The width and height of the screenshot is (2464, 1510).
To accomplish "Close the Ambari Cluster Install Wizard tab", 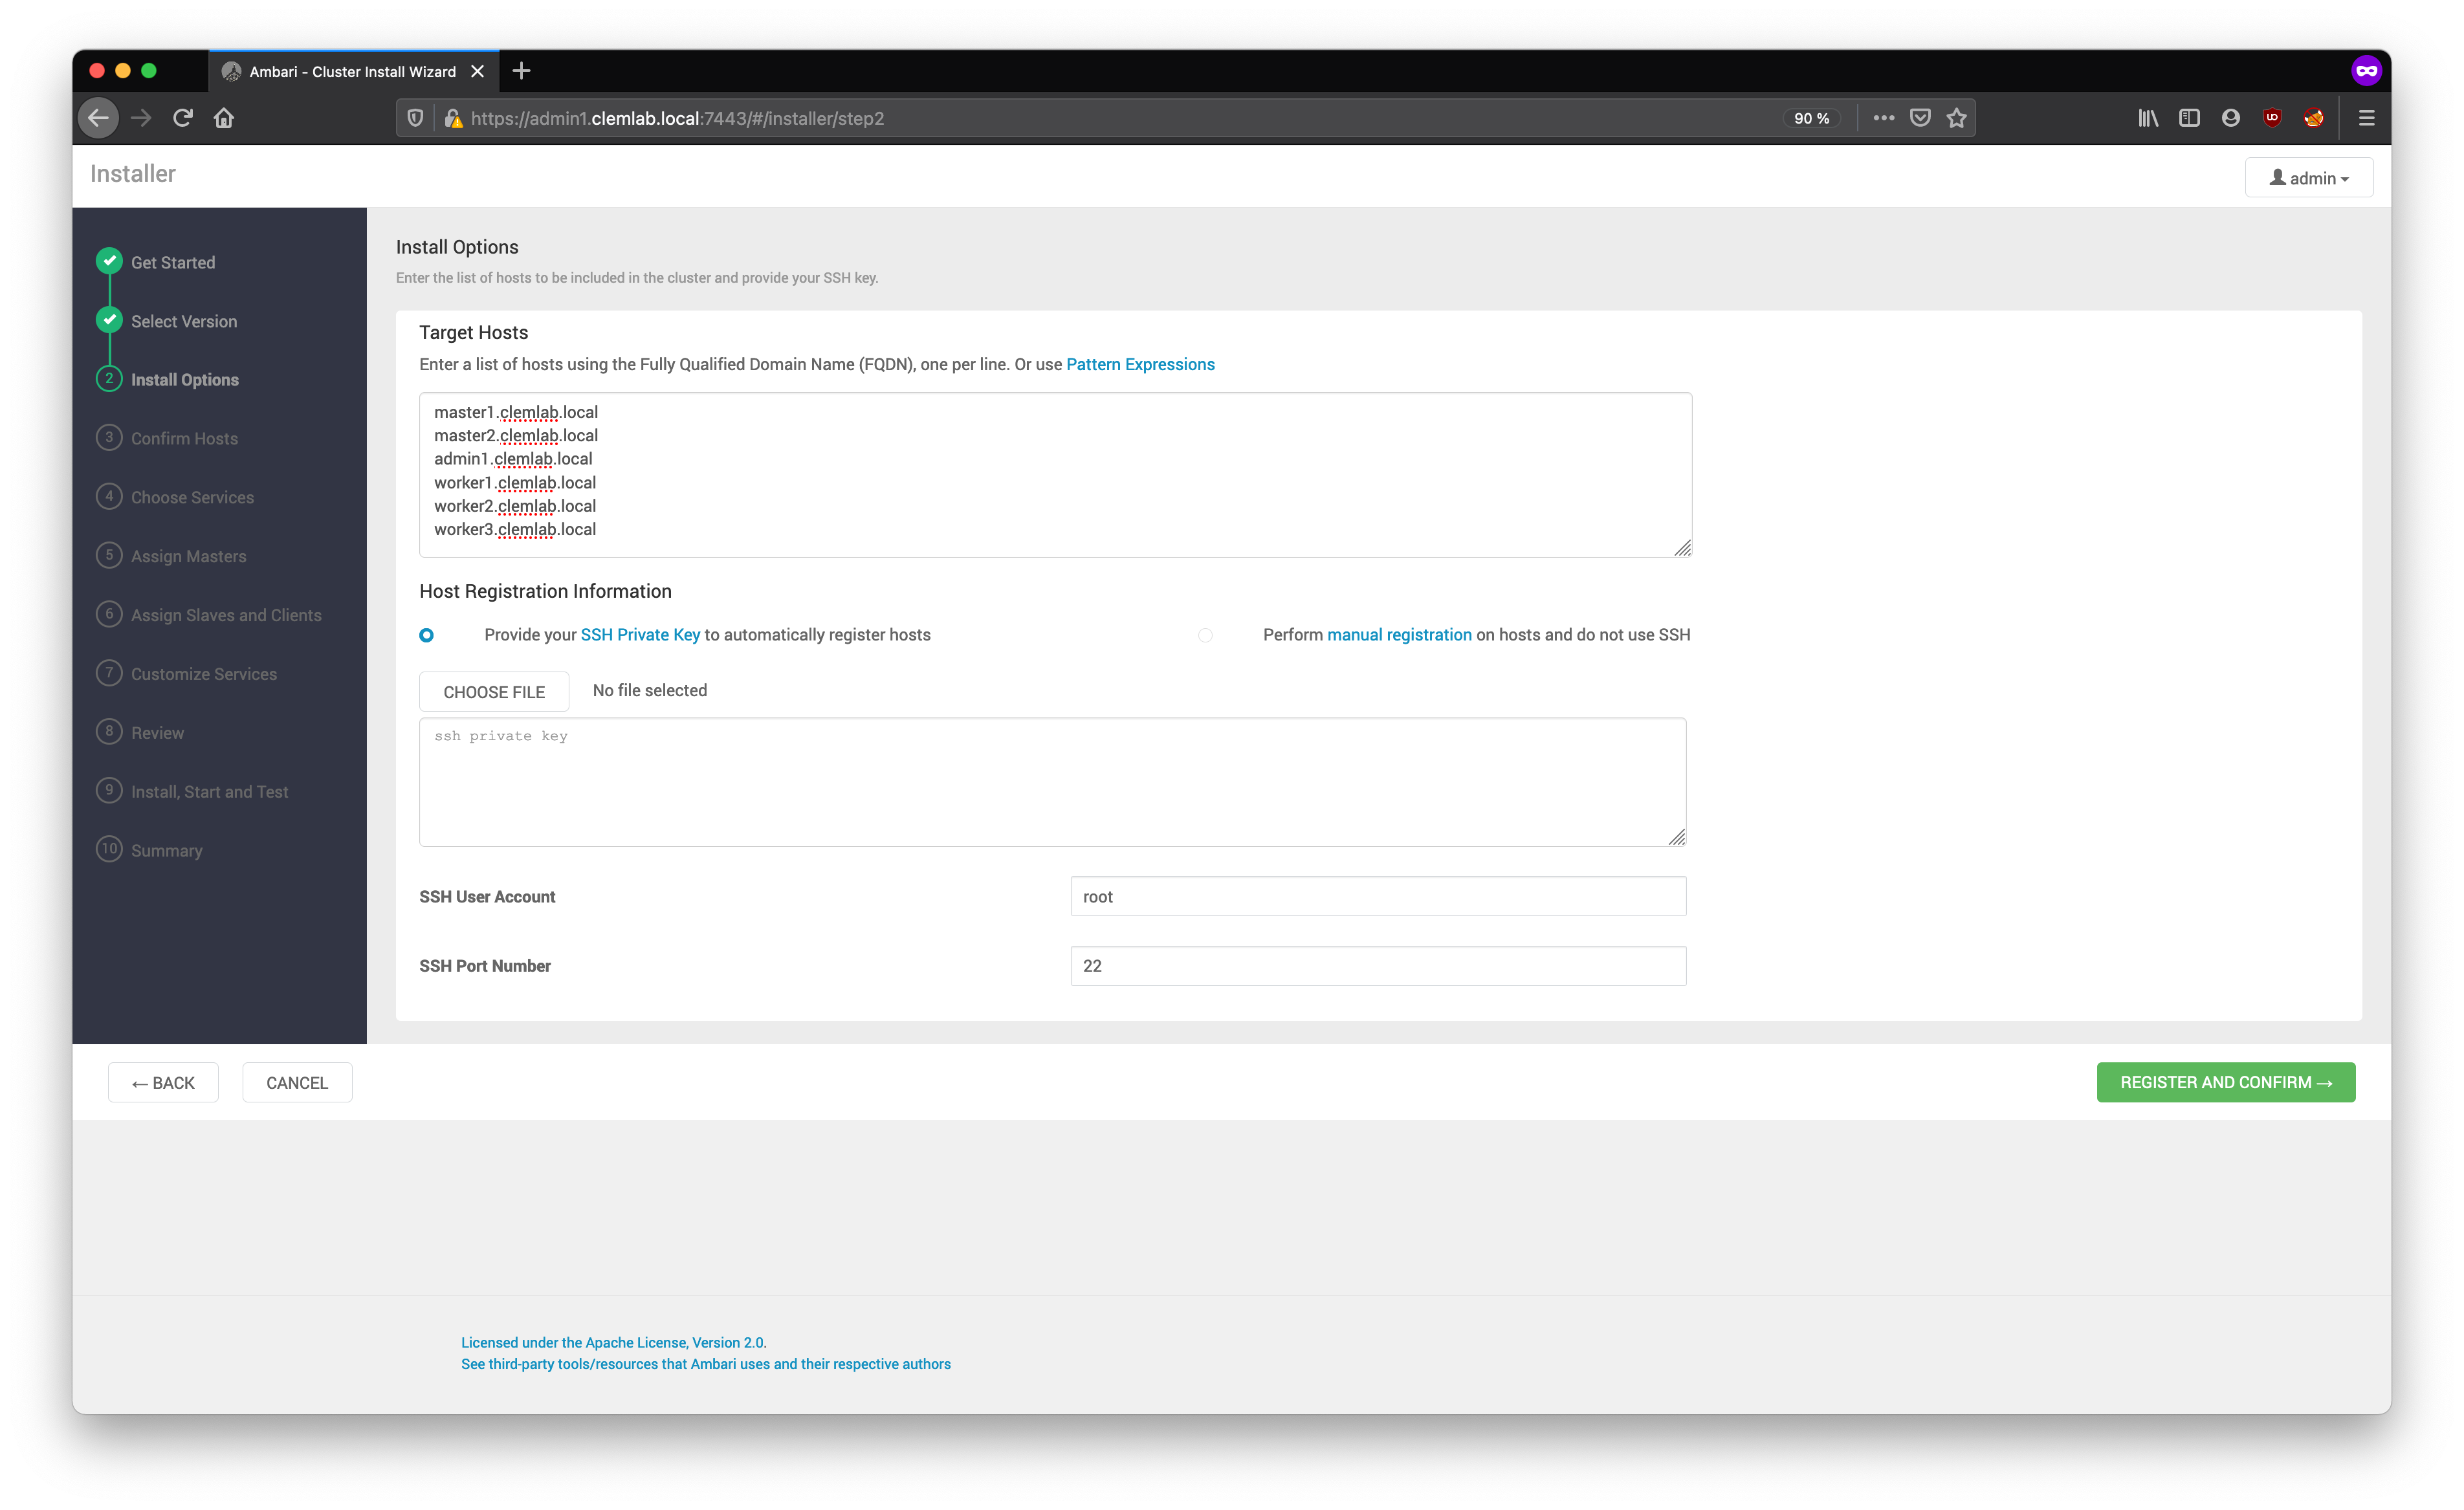I will [477, 71].
